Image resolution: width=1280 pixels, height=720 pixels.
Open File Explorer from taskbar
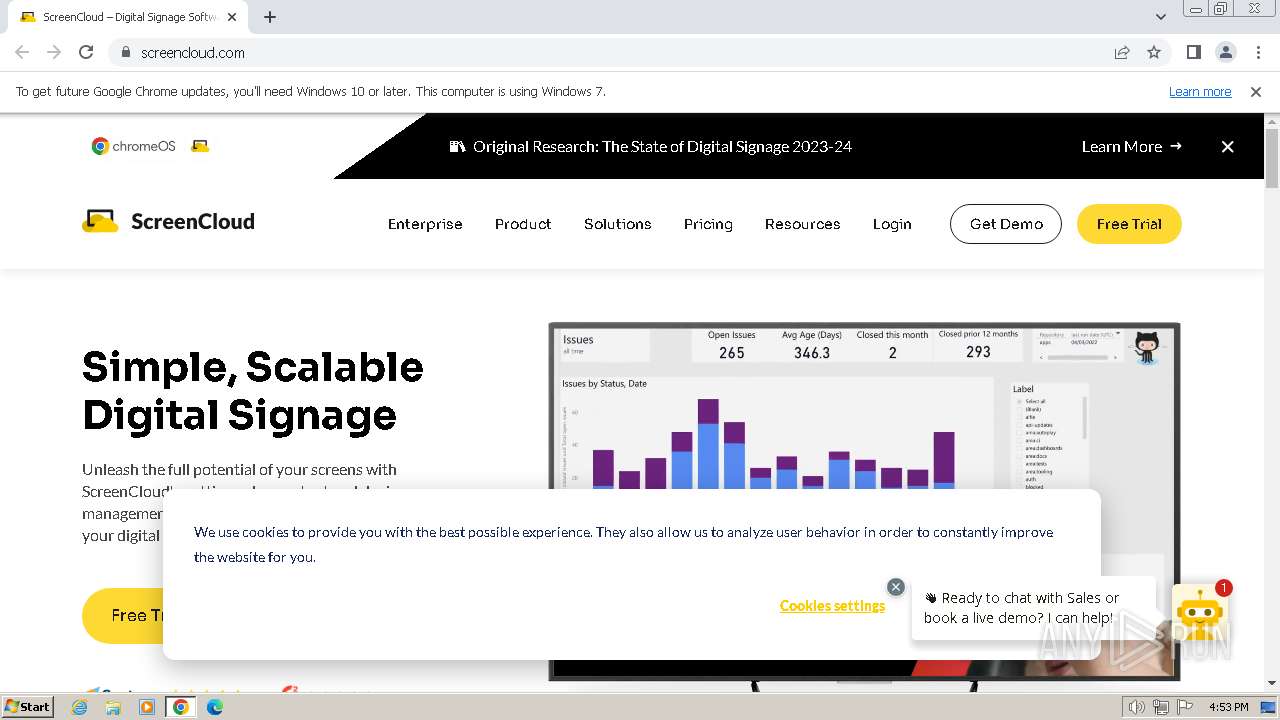click(x=113, y=707)
